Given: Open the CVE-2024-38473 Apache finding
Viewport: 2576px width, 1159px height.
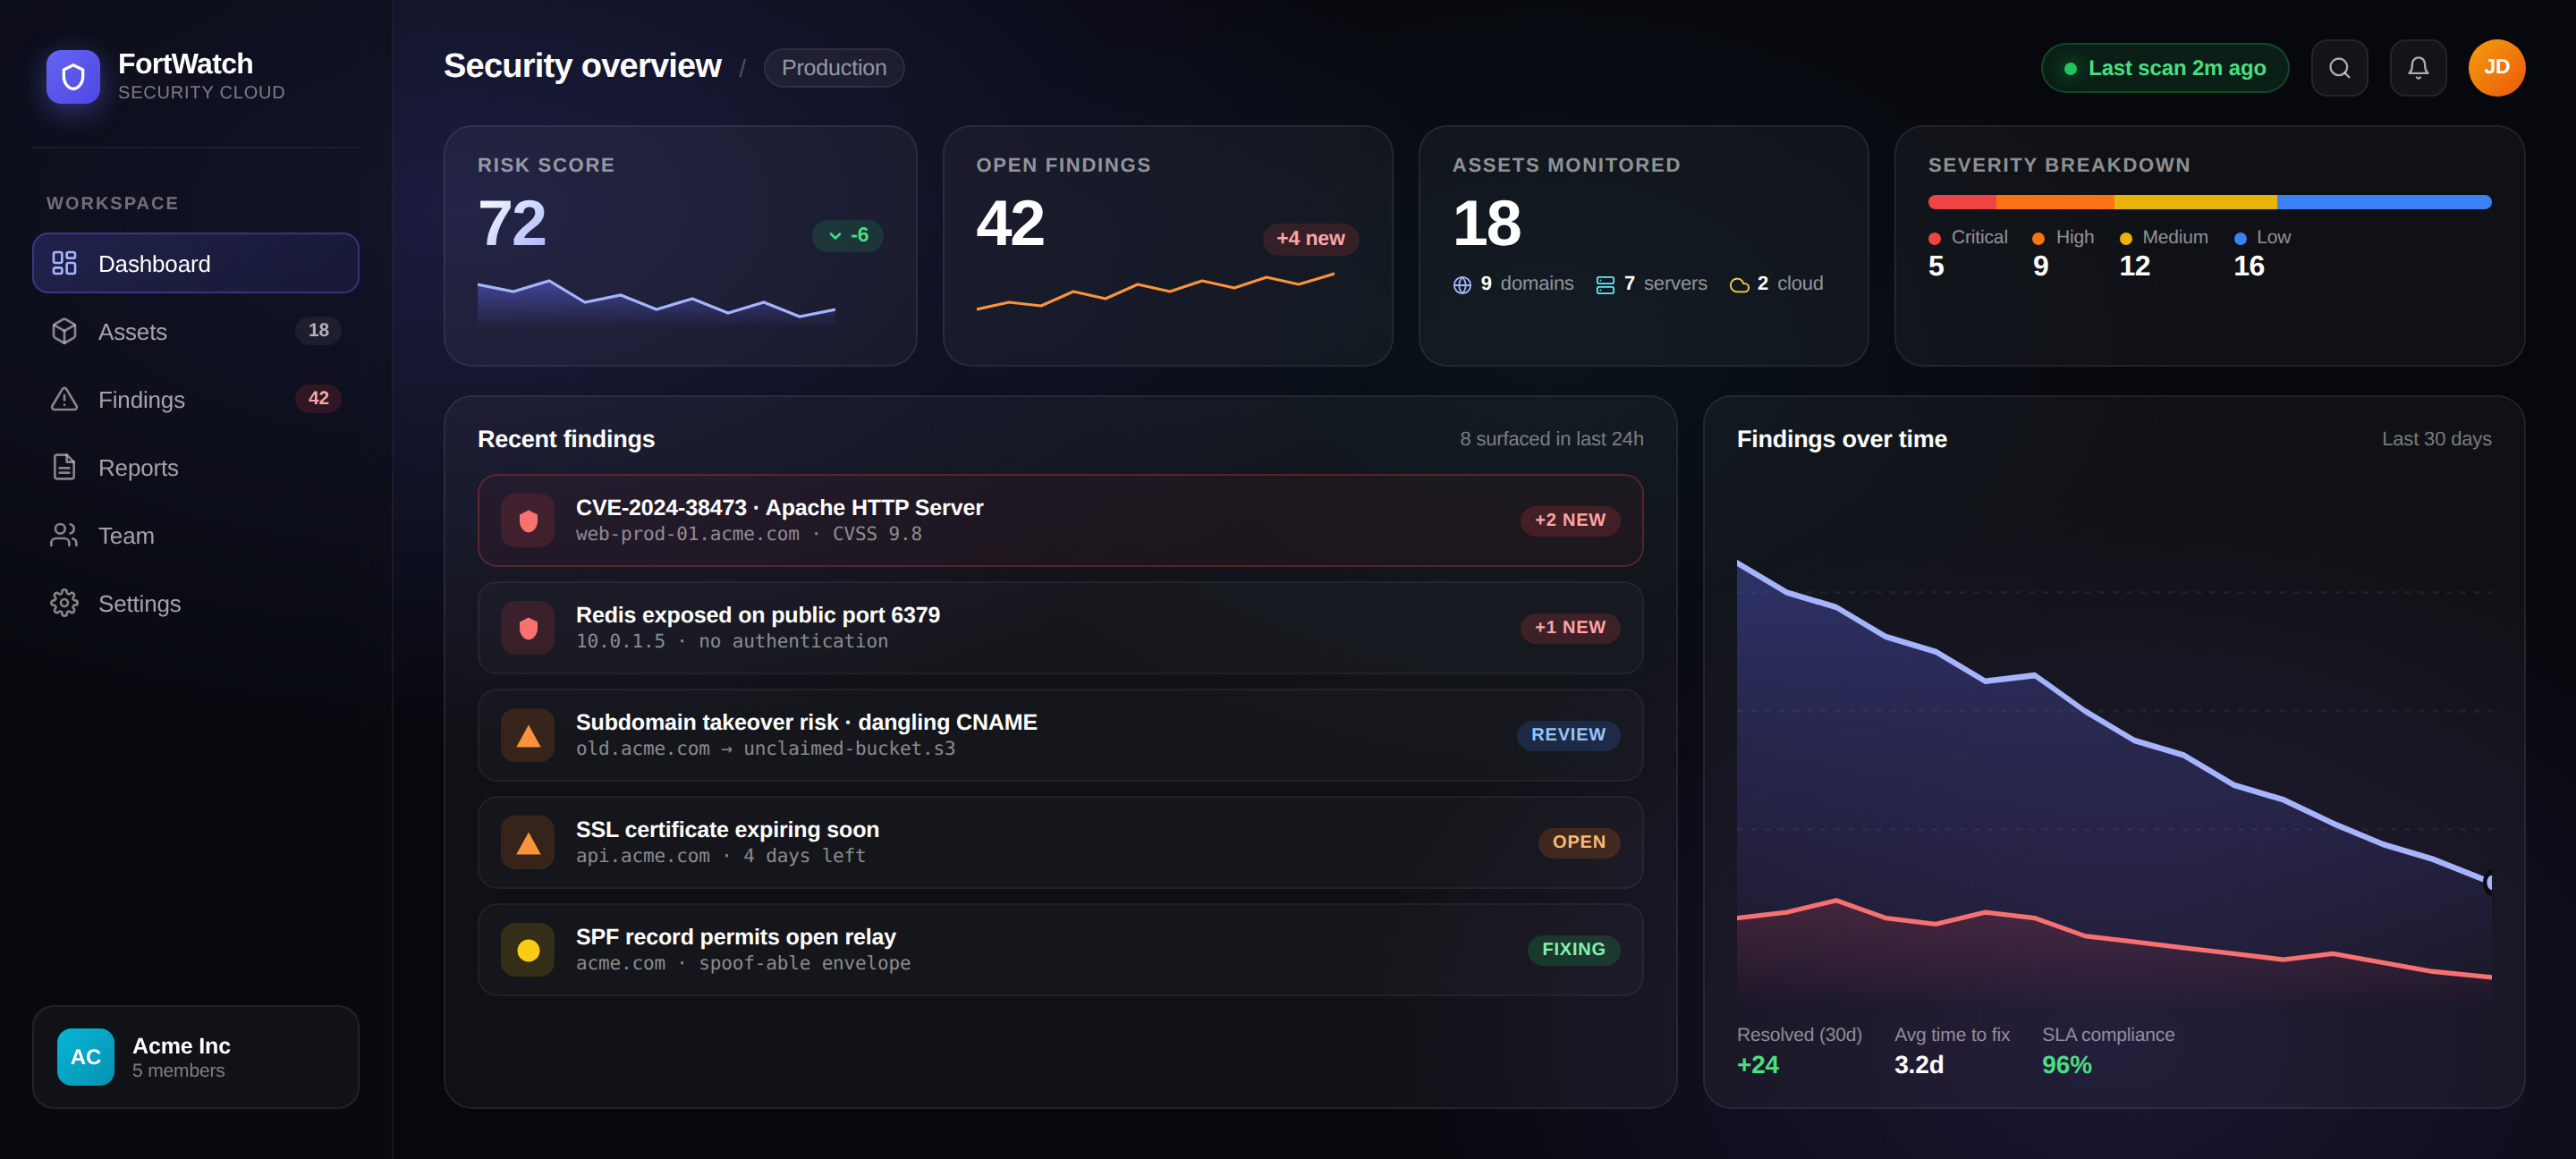Looking at the screenshot, I should pos(1060,520).
